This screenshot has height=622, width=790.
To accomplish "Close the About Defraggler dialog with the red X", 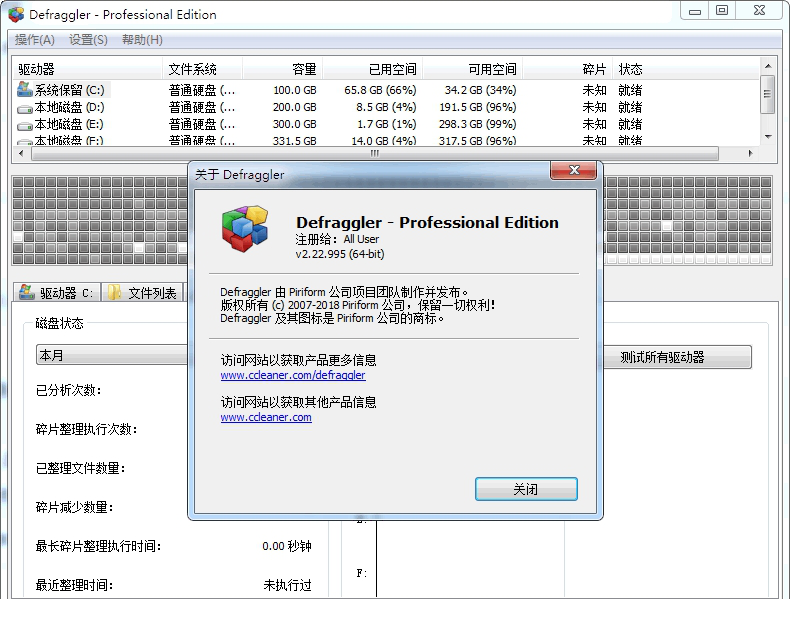I will [573, 170].
